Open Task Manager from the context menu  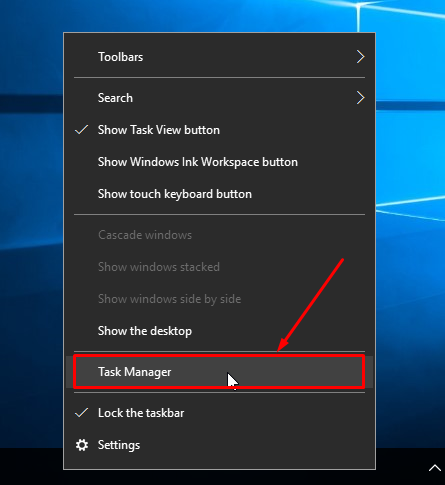coord(219,372)
